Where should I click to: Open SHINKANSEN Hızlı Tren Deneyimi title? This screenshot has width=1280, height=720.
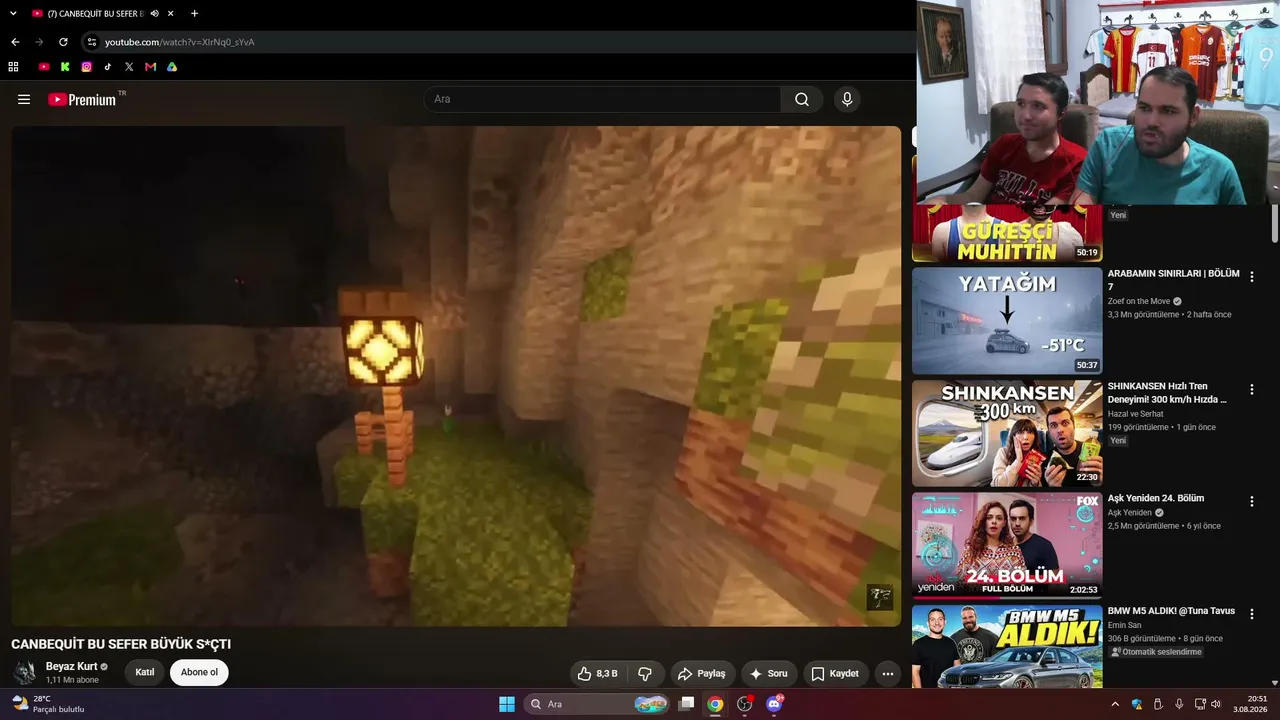coord(1167,393)
